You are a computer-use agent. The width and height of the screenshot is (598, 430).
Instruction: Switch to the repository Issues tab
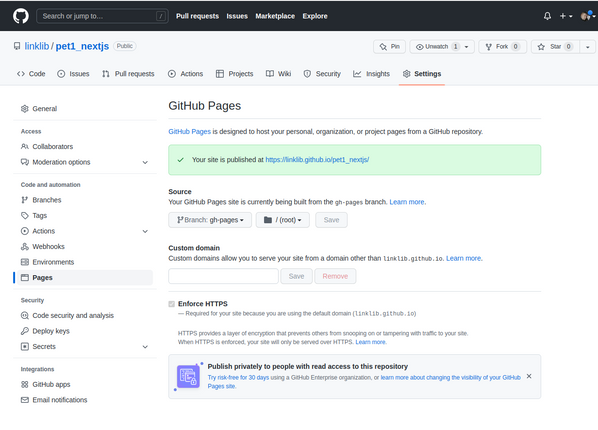click(73, 74)
